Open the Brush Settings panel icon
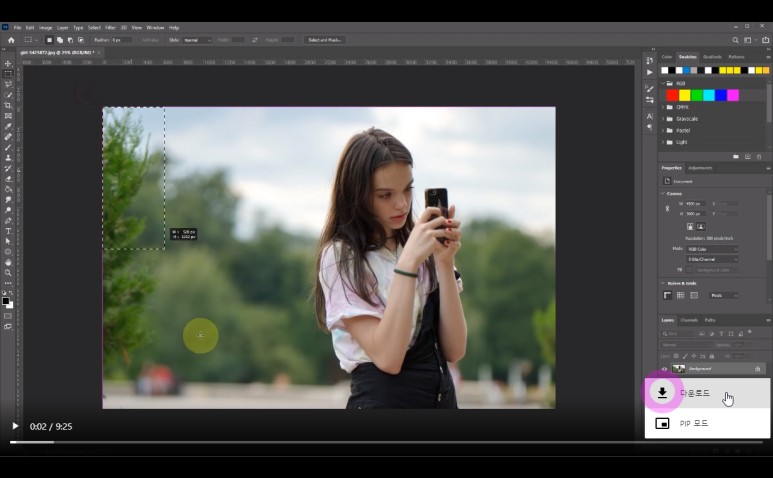The height and width of the screenshot is (478, 773). point(650,89)
